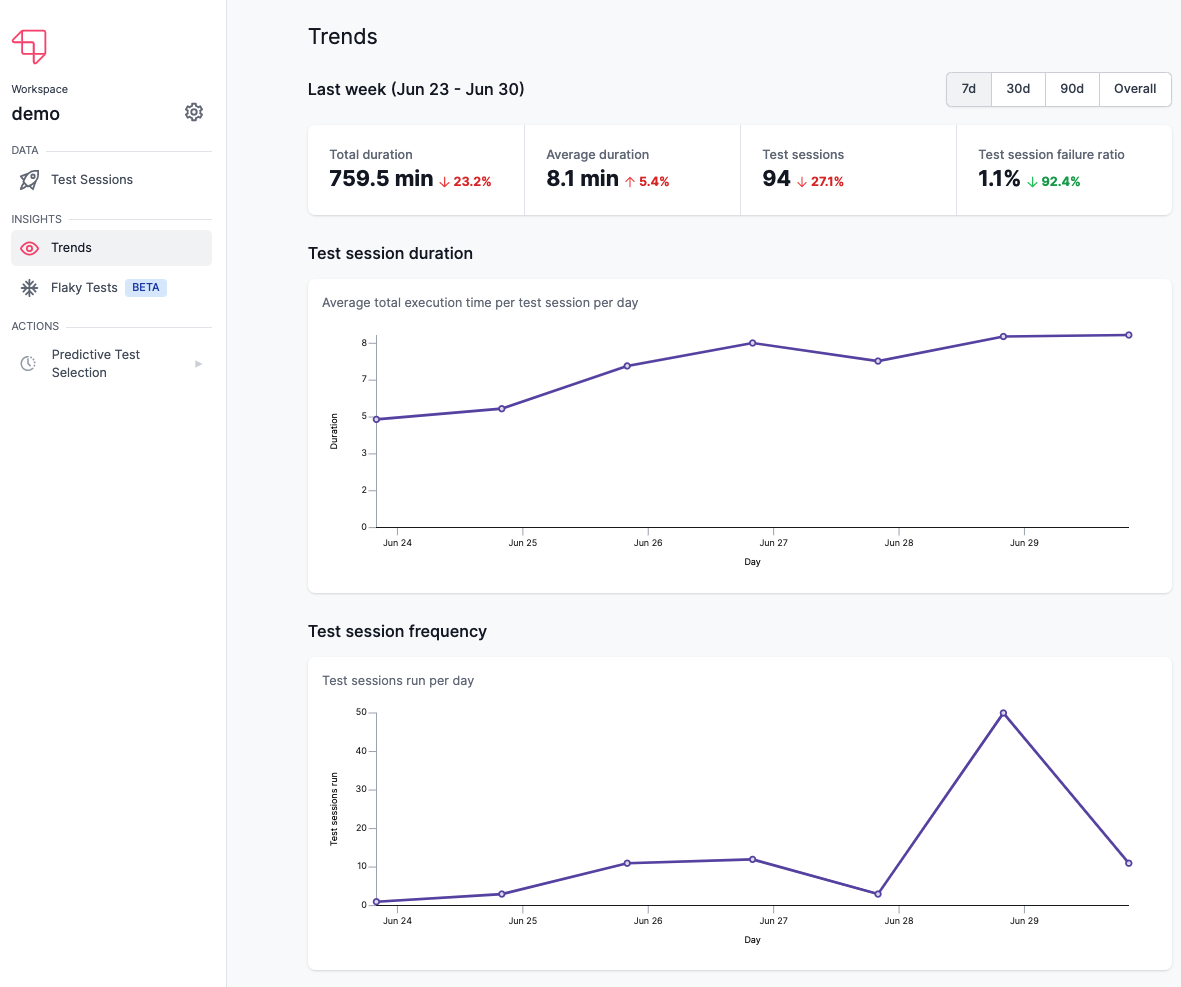Switch to 90d time range
The image size is (1181, 987).
1072,89
